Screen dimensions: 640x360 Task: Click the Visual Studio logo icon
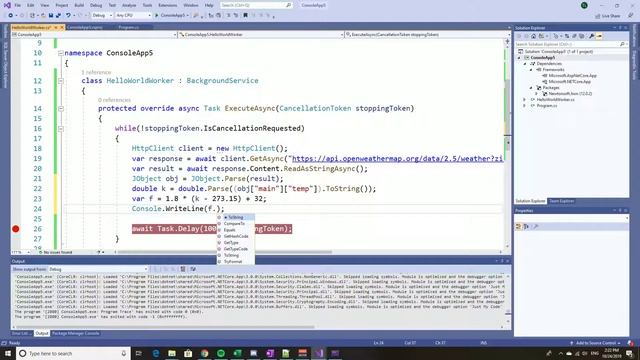coord(7,5)
